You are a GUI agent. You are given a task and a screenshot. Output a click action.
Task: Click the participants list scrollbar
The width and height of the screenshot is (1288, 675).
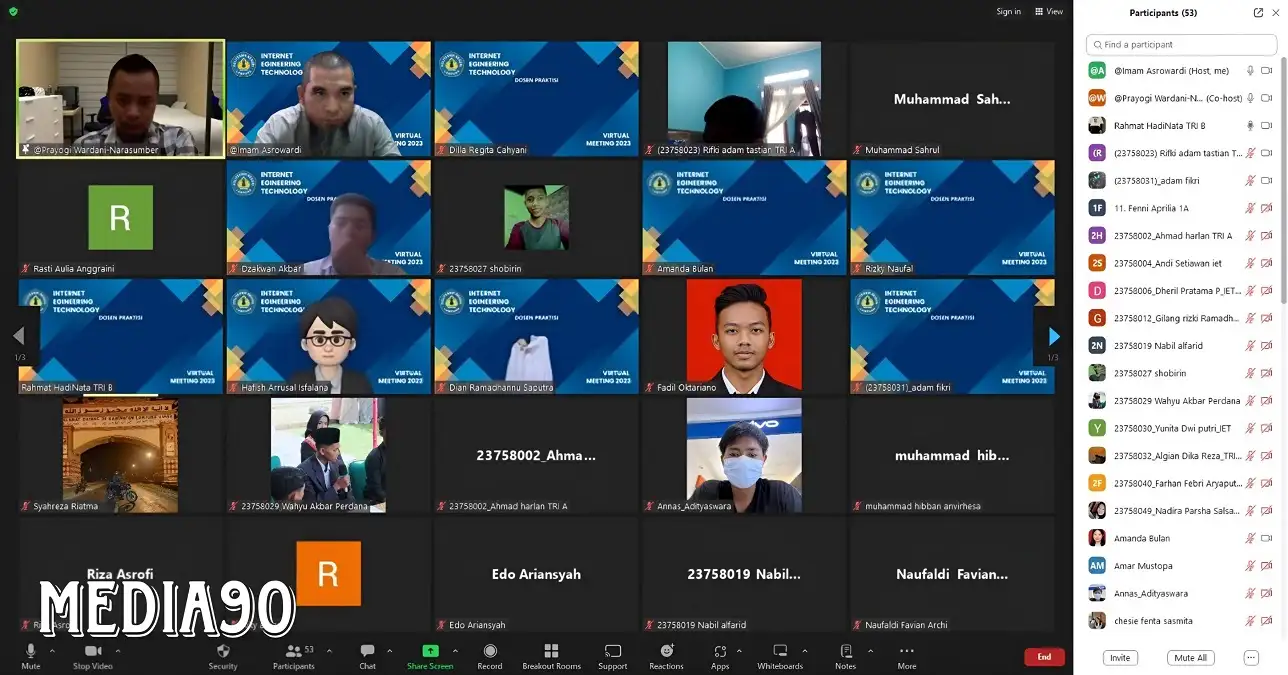(x=1283, y=200)
